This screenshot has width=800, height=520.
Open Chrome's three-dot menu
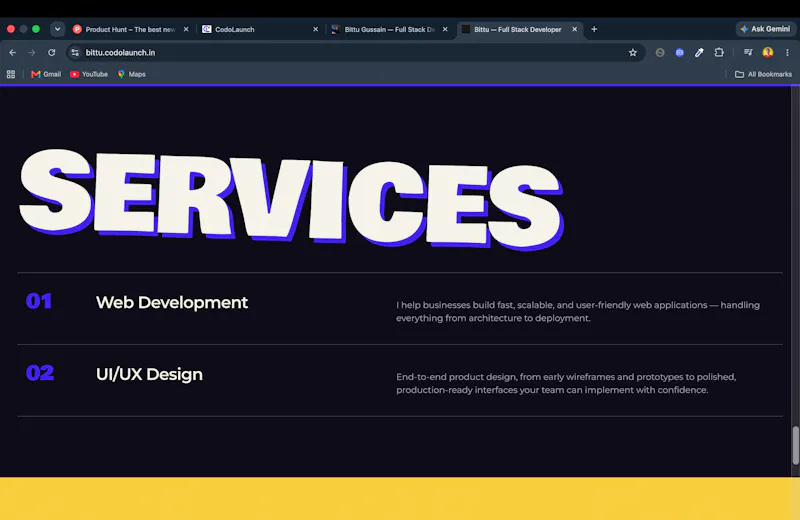[x=787, y=53]
